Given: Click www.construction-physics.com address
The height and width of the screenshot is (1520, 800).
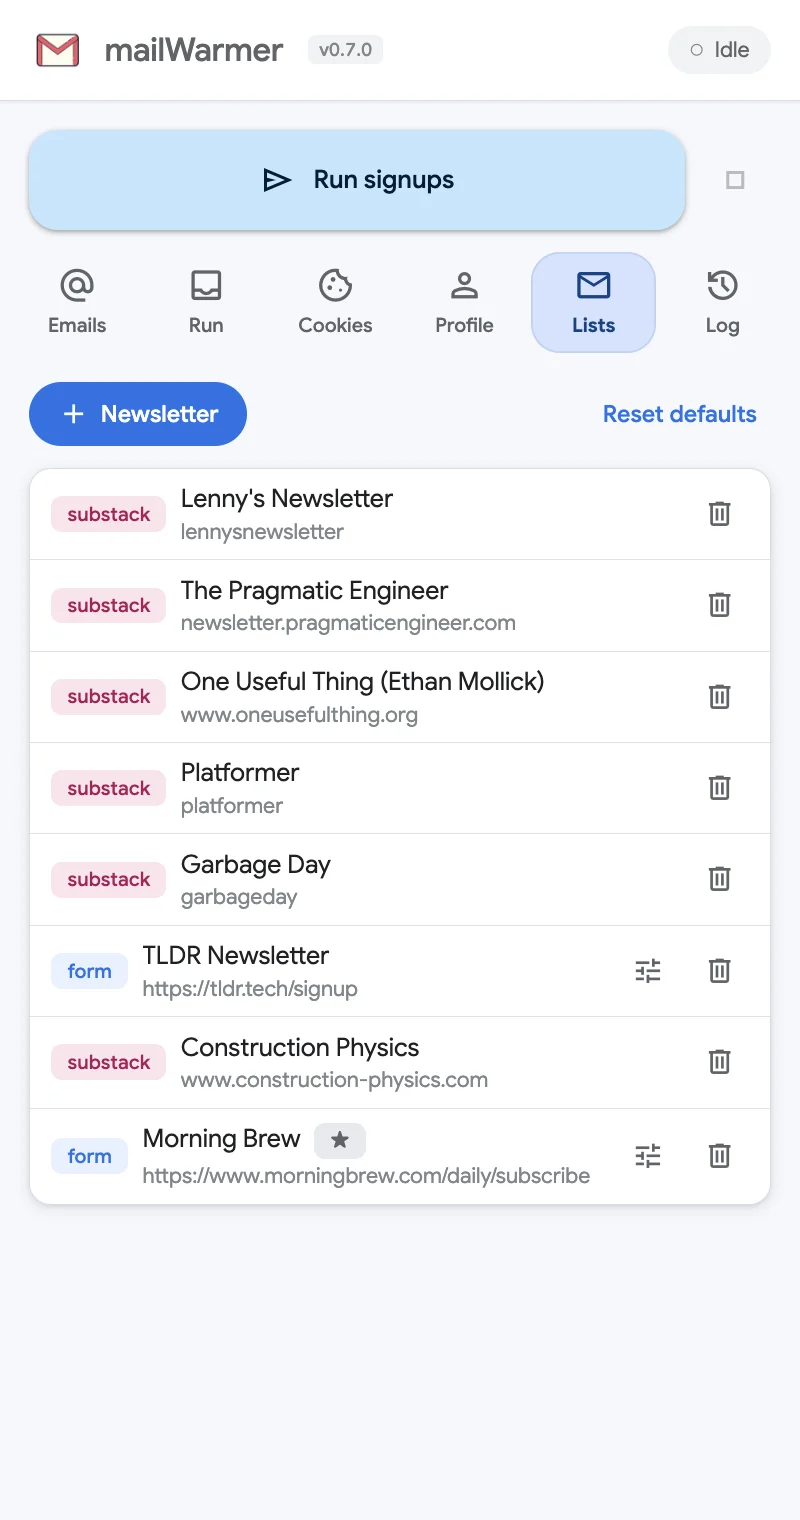Looking at the screenshot, I should (334, 1080).
